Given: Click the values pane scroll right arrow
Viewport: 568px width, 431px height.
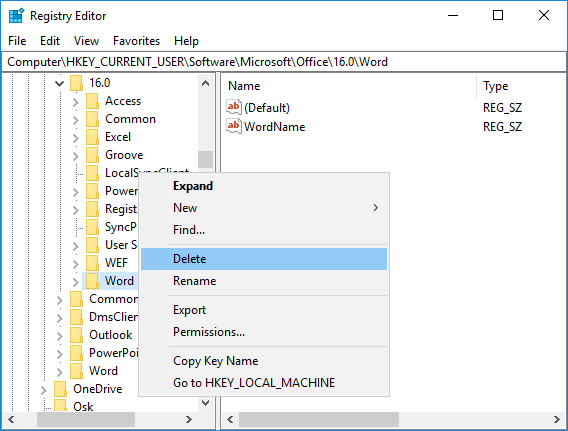Looking at the screenshot, I should coord(557,419).
